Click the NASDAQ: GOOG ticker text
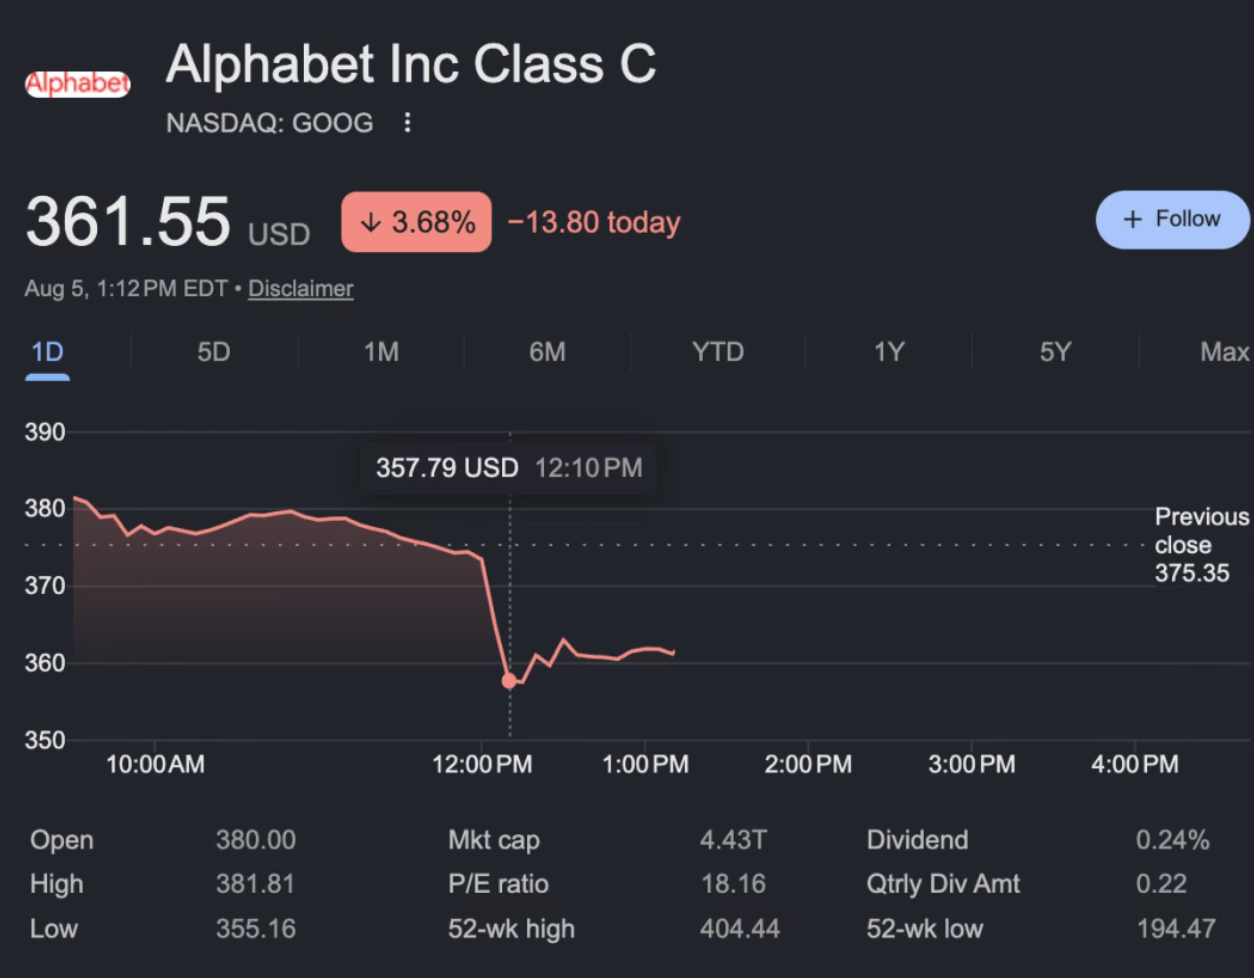Screen dimensions: 1254x978 pyautogui.click(x=270, y=123)
